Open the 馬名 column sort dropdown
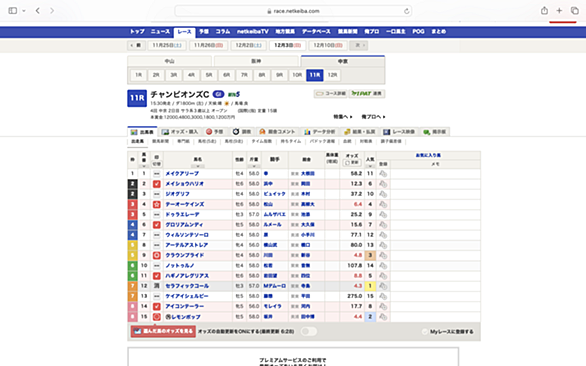The image size is (586, 366). pos(198,166)
